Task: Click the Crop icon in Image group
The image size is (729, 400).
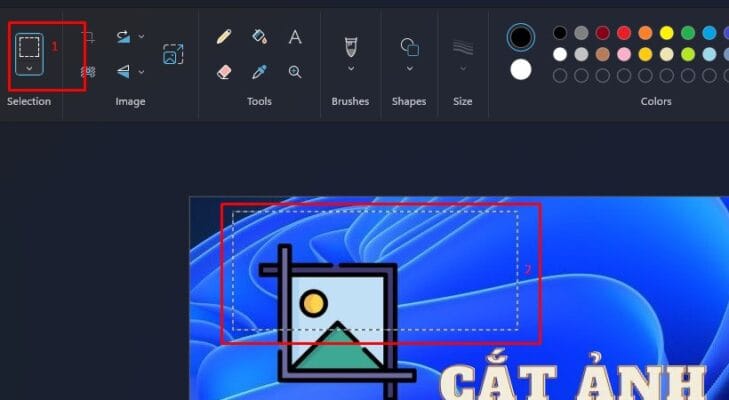Action: coord(88,37)
